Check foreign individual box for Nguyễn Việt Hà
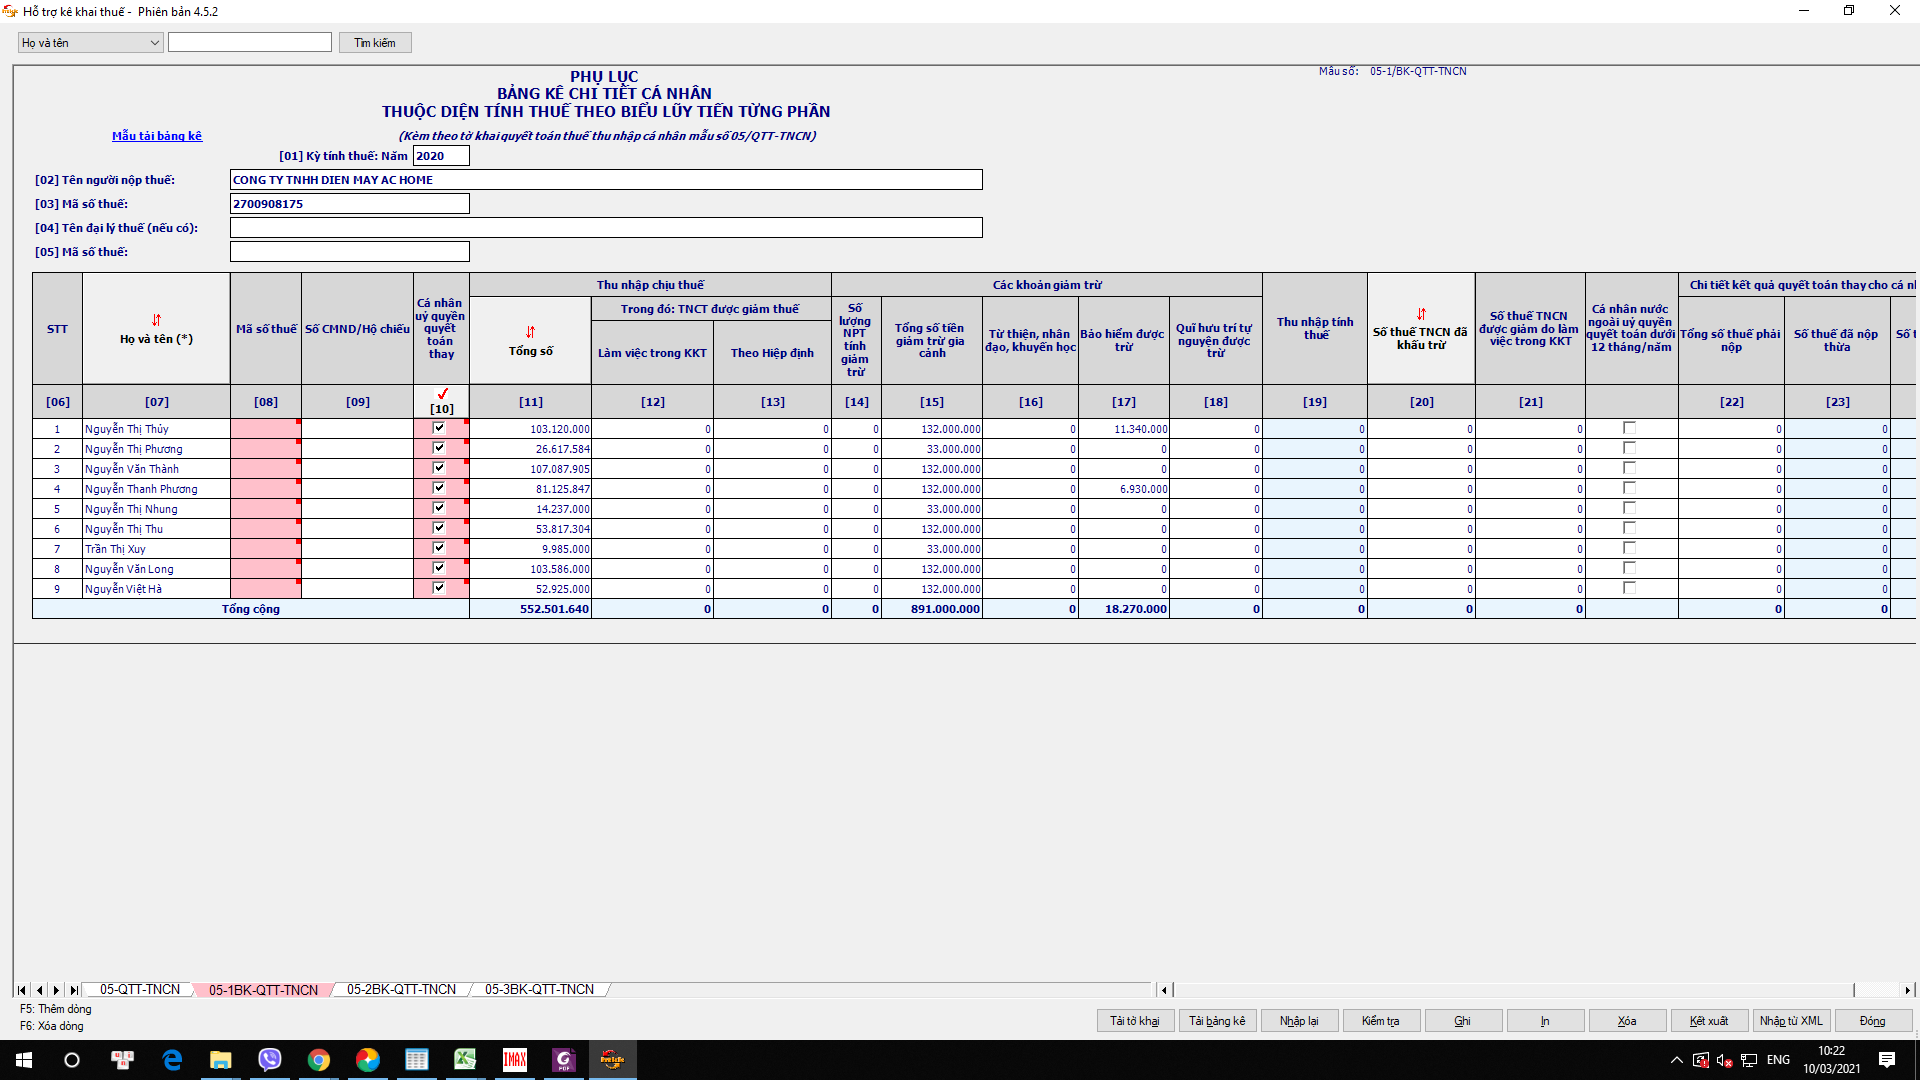This screenshot has height=1080, width=1920. [x=1629, y=588]
